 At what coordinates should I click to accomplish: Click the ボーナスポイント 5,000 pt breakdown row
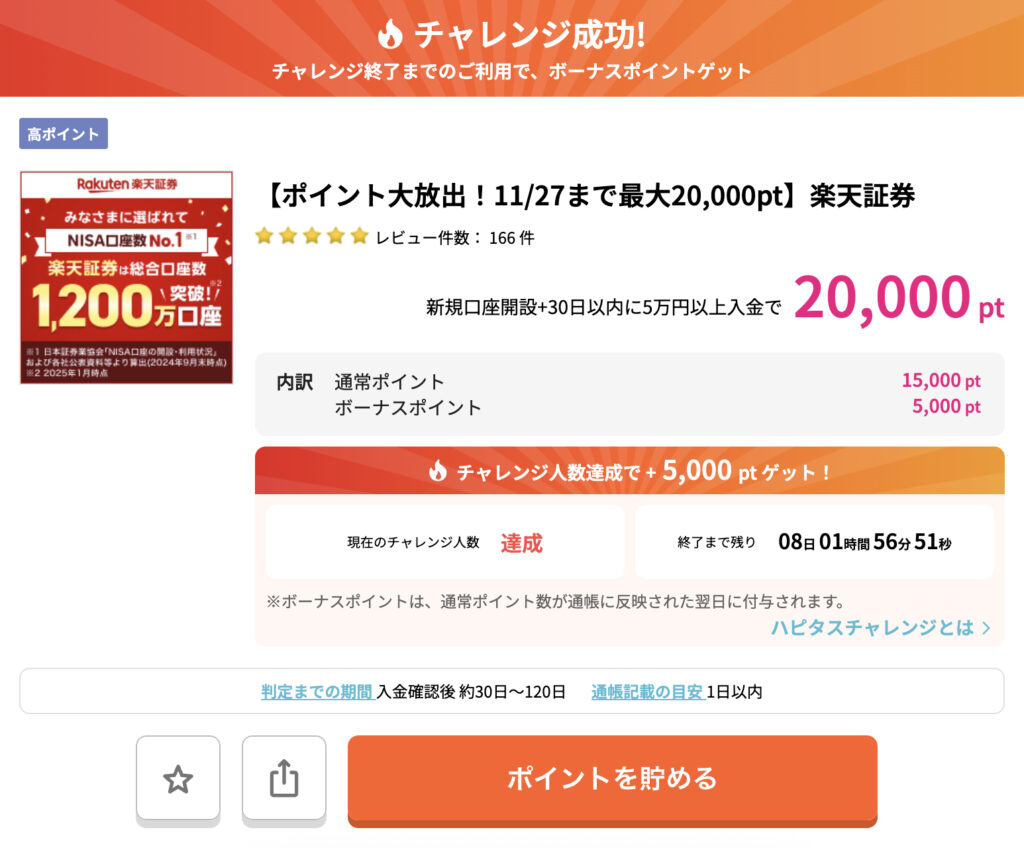630,407
